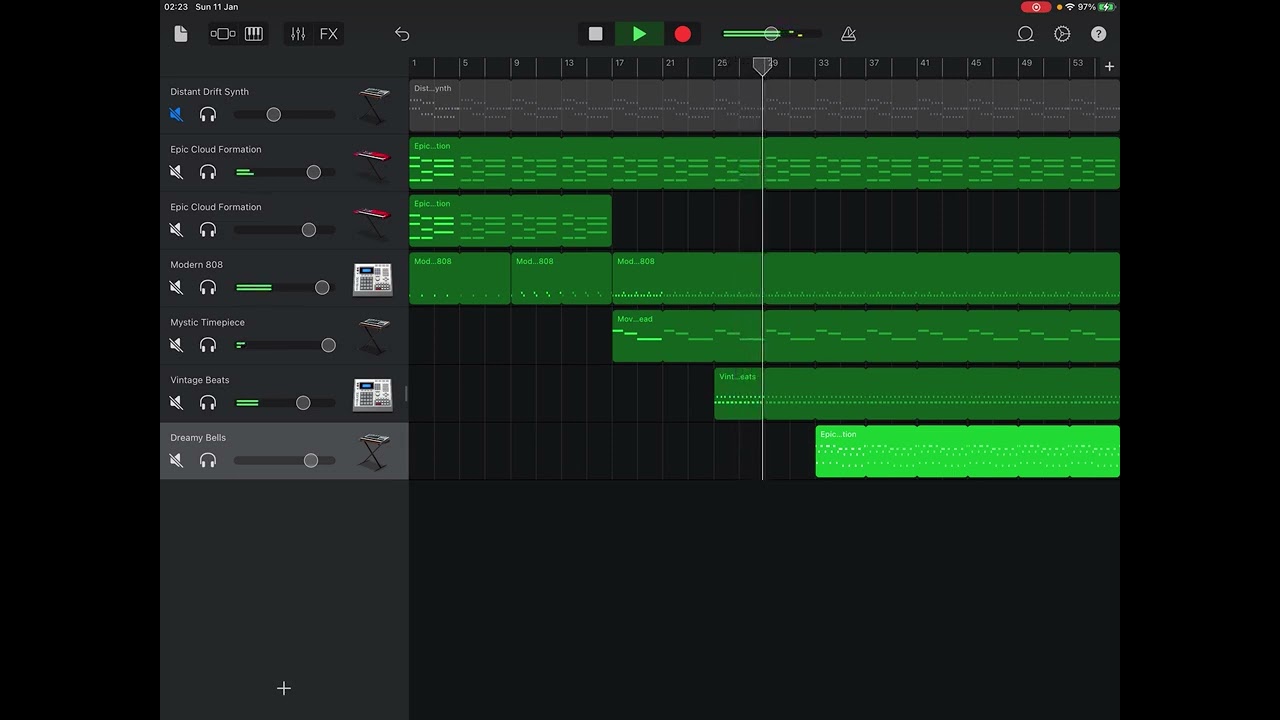The width and height of the screenshot is (1280, 720).
Task: Mute the first Epic Cloud Formation track
Action: [176, 172]
